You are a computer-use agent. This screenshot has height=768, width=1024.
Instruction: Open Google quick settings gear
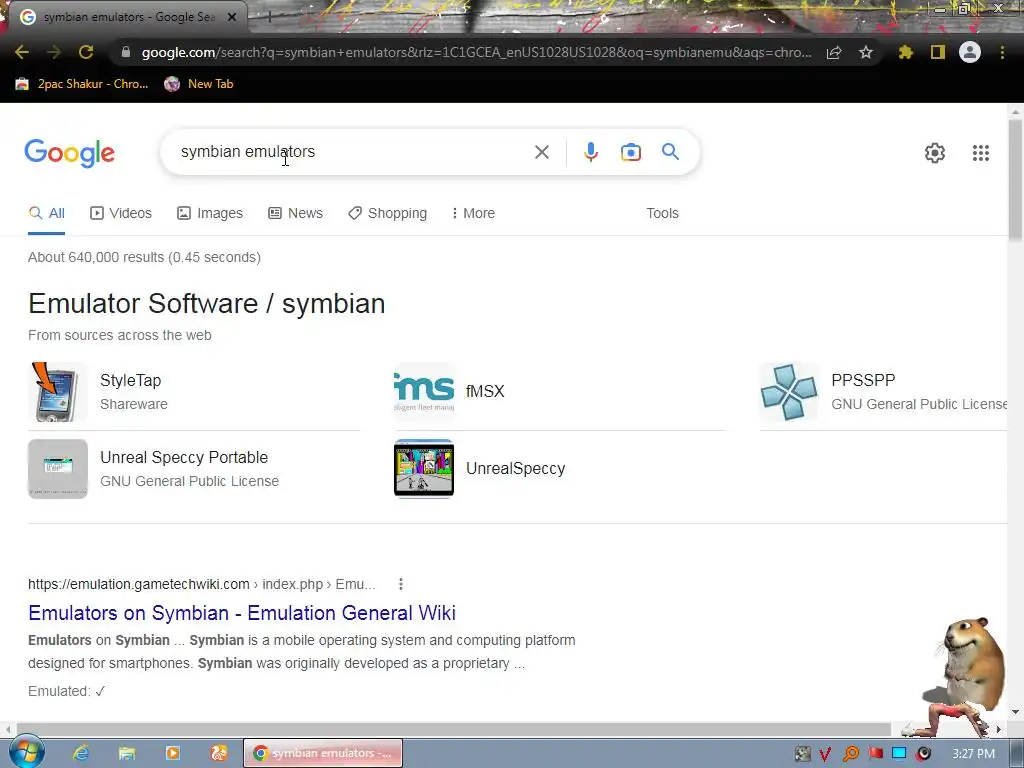935,153
